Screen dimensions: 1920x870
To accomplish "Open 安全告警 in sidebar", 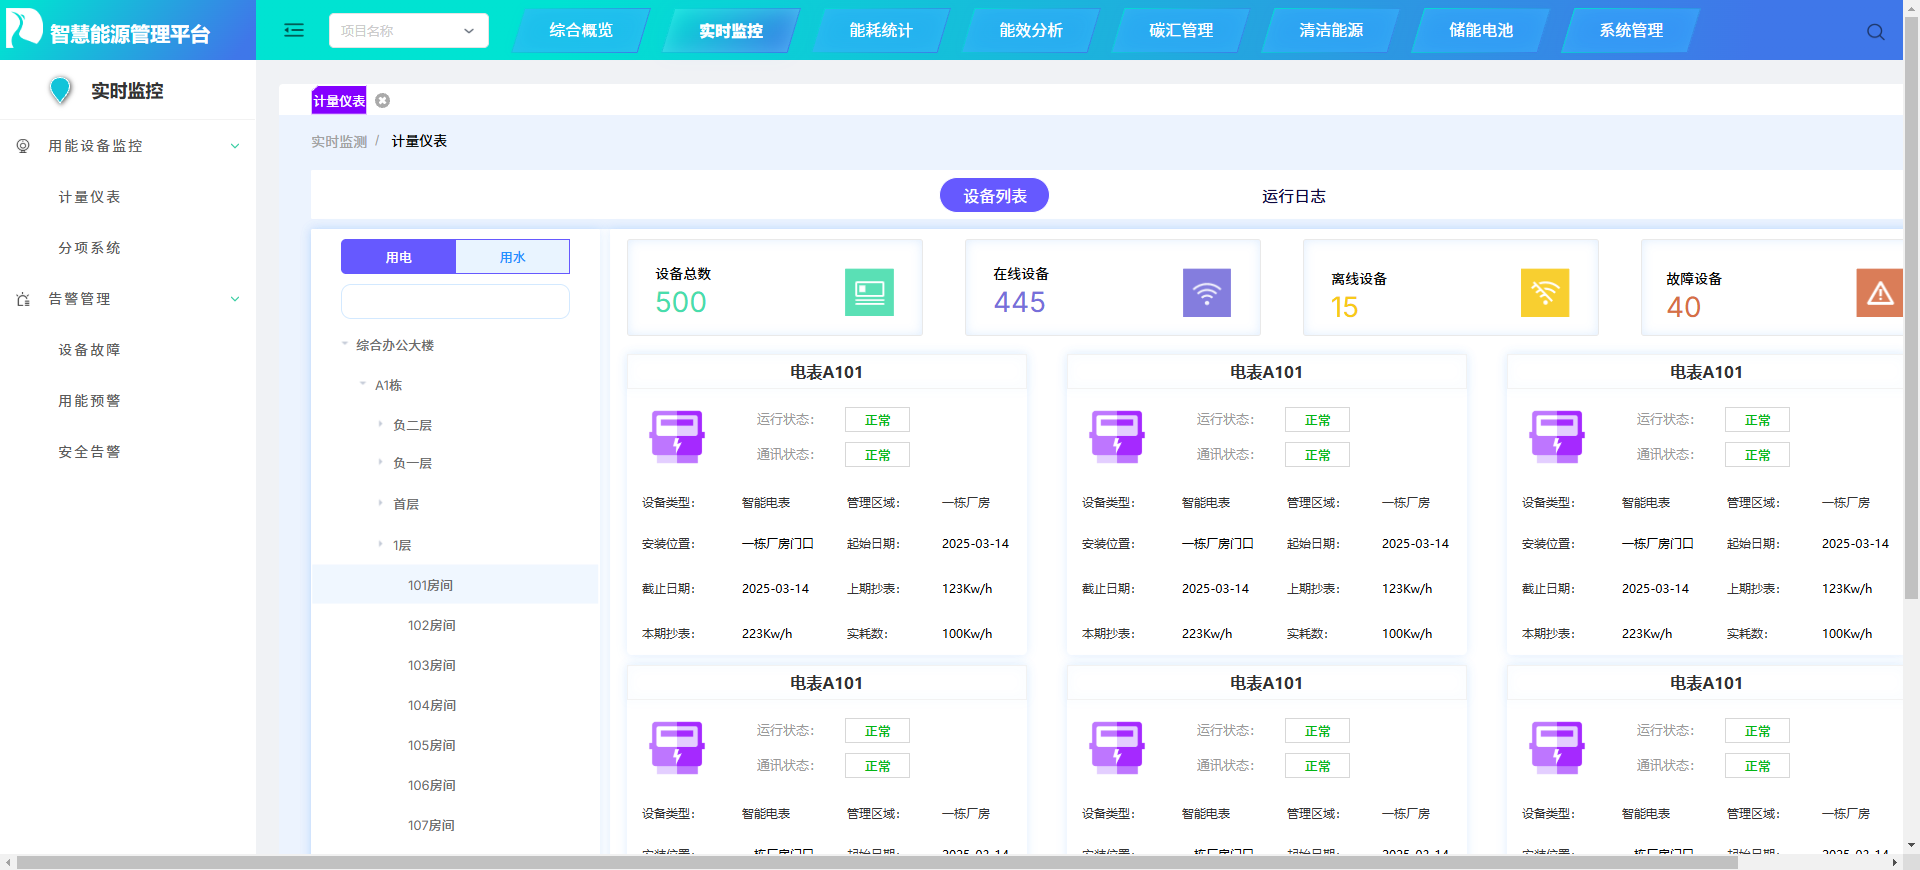I will [89, 452].
